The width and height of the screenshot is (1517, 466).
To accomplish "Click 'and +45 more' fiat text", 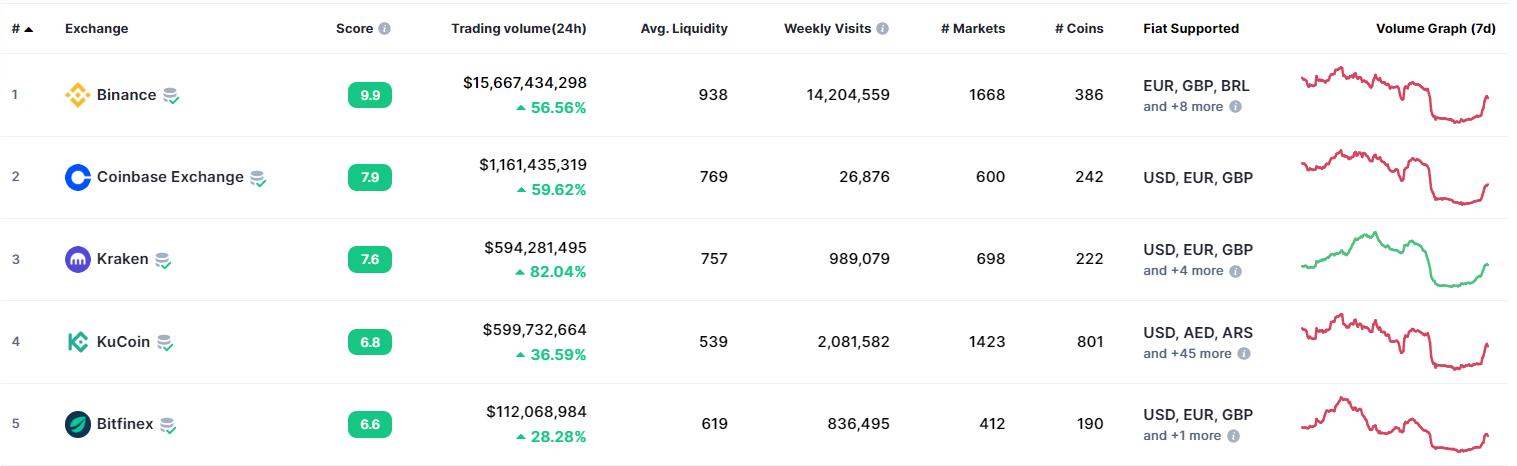I will tap(1188, 353).
